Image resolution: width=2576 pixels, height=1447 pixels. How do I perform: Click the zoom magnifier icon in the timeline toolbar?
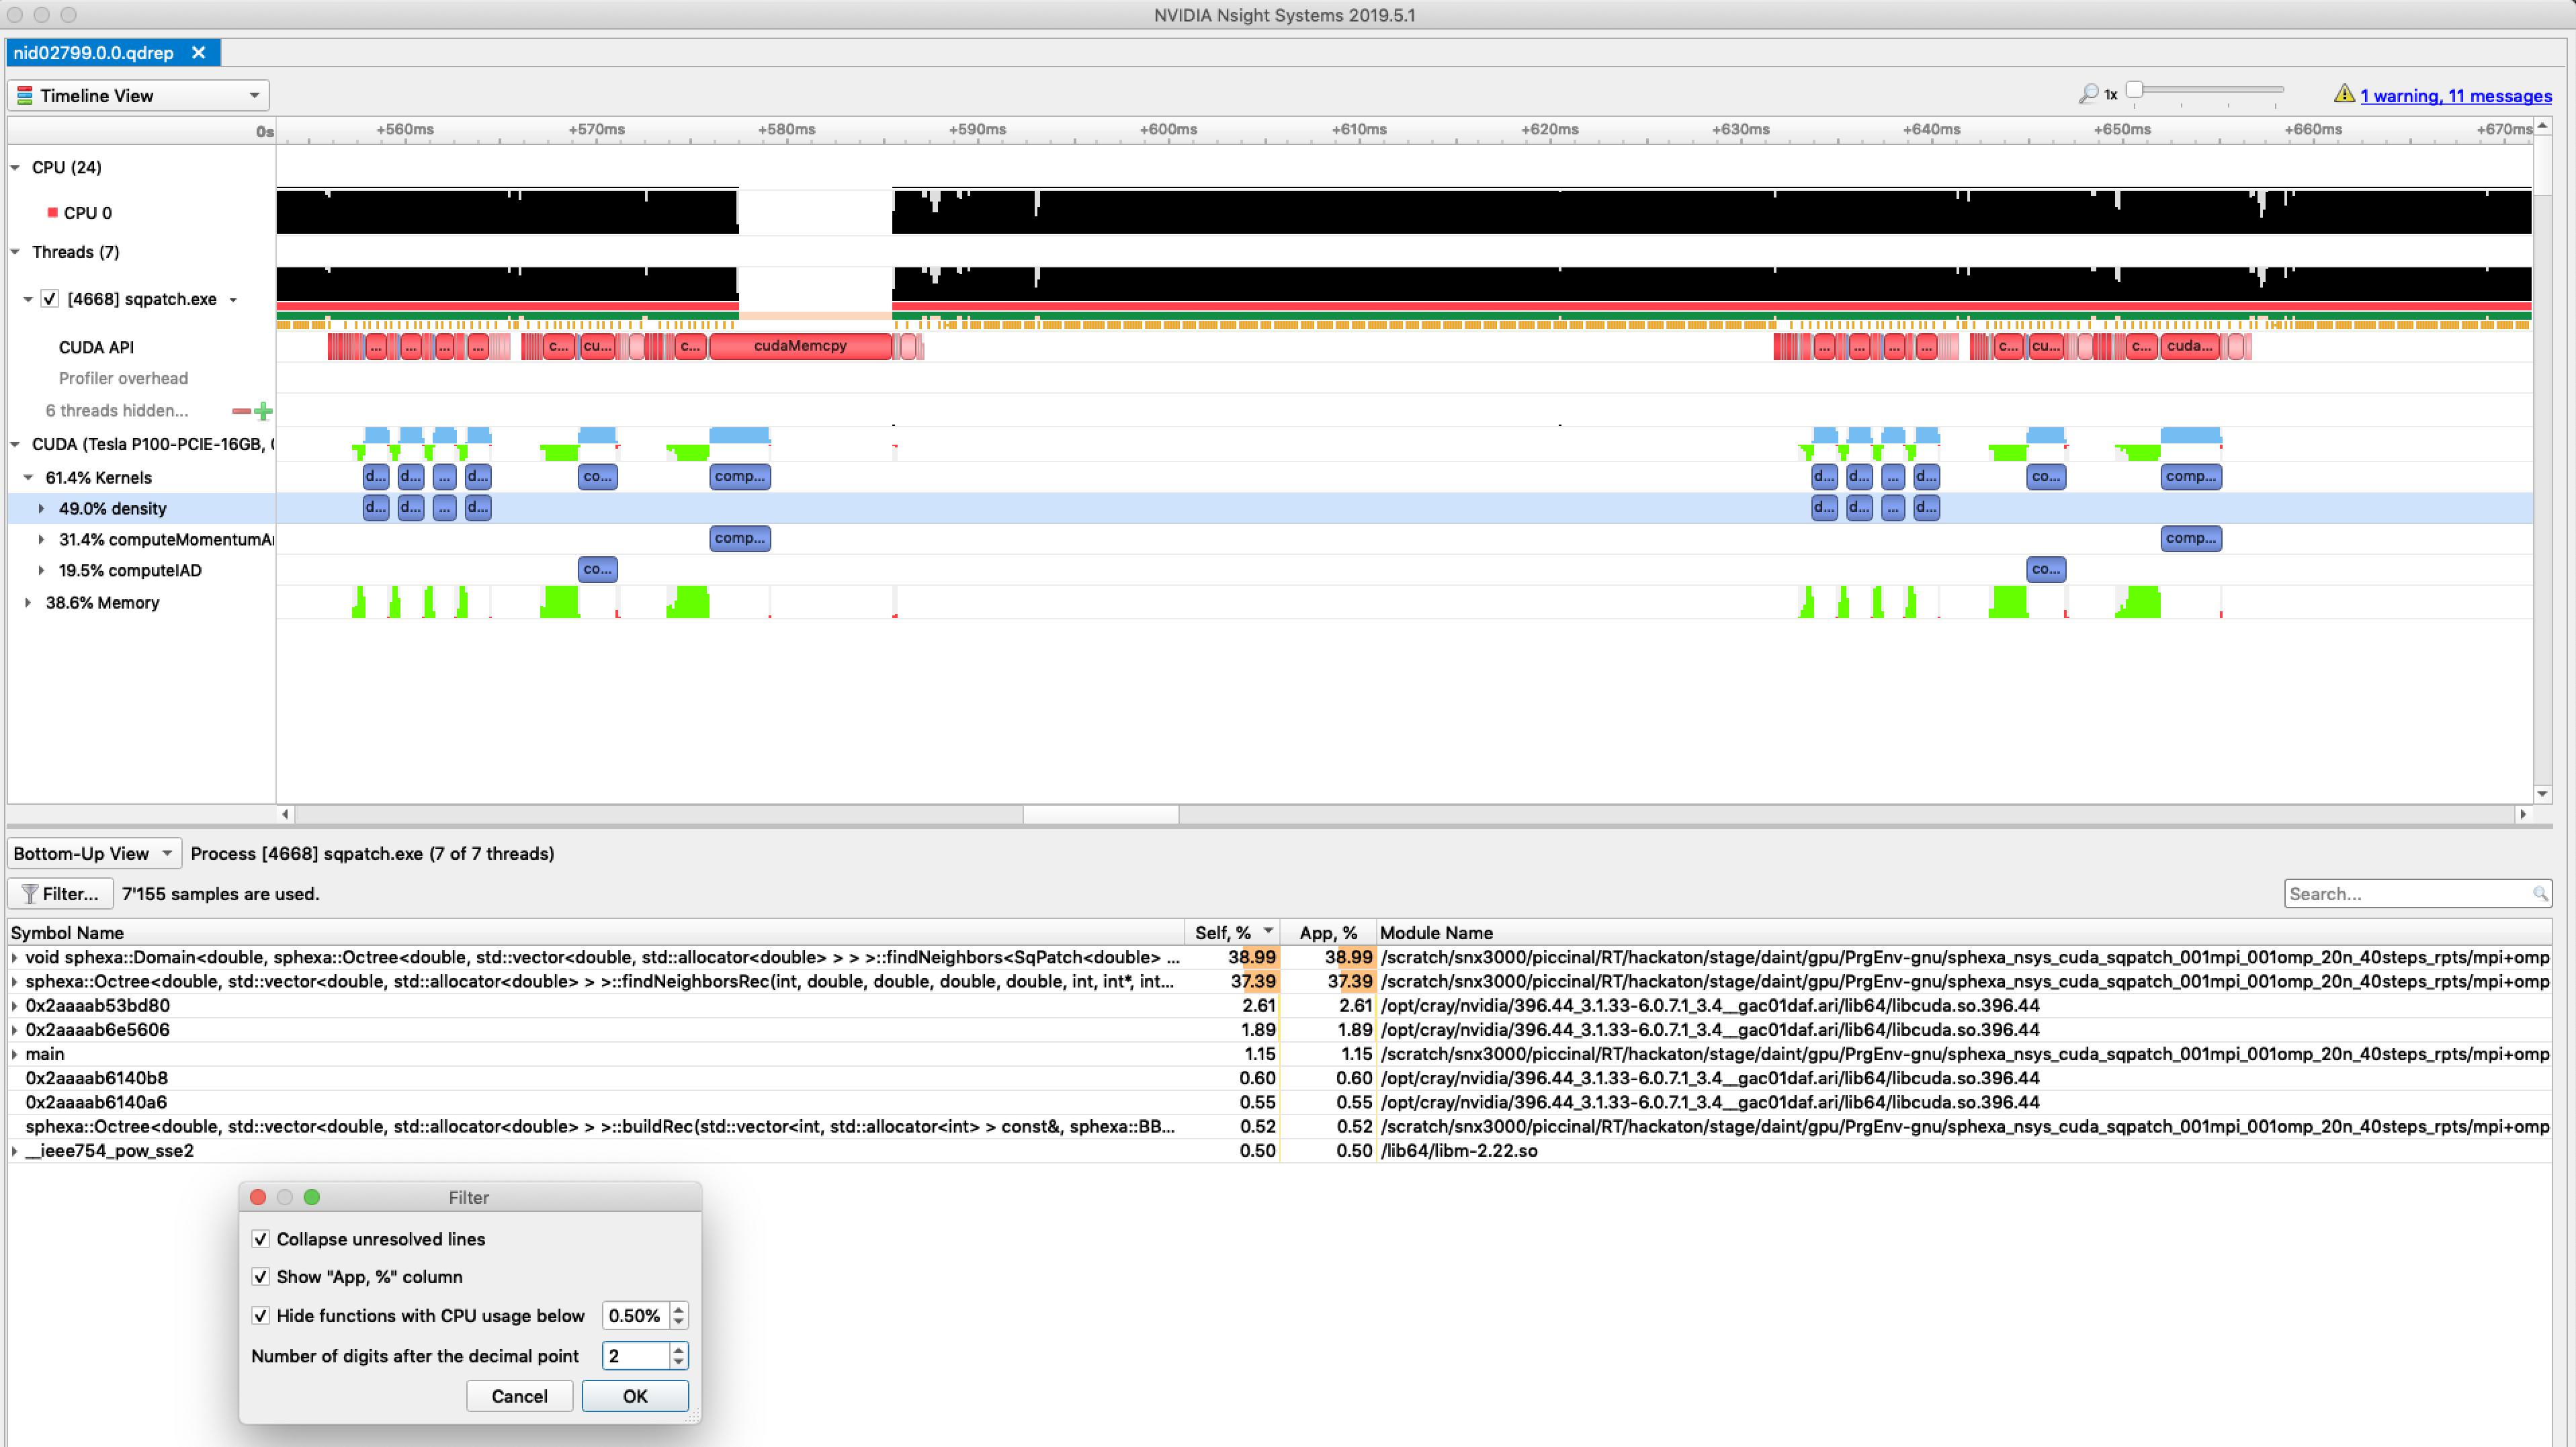click(x=2088, y=92)
